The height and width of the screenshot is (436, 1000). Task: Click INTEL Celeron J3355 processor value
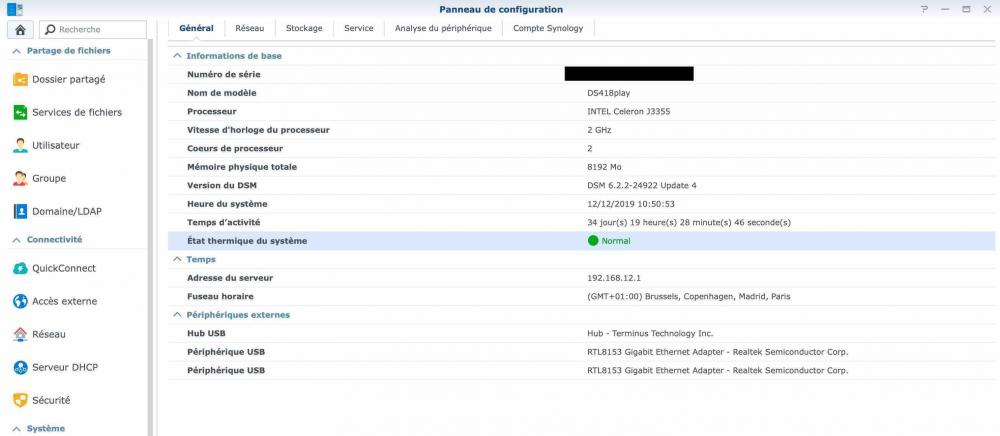(x=629, y=112)
